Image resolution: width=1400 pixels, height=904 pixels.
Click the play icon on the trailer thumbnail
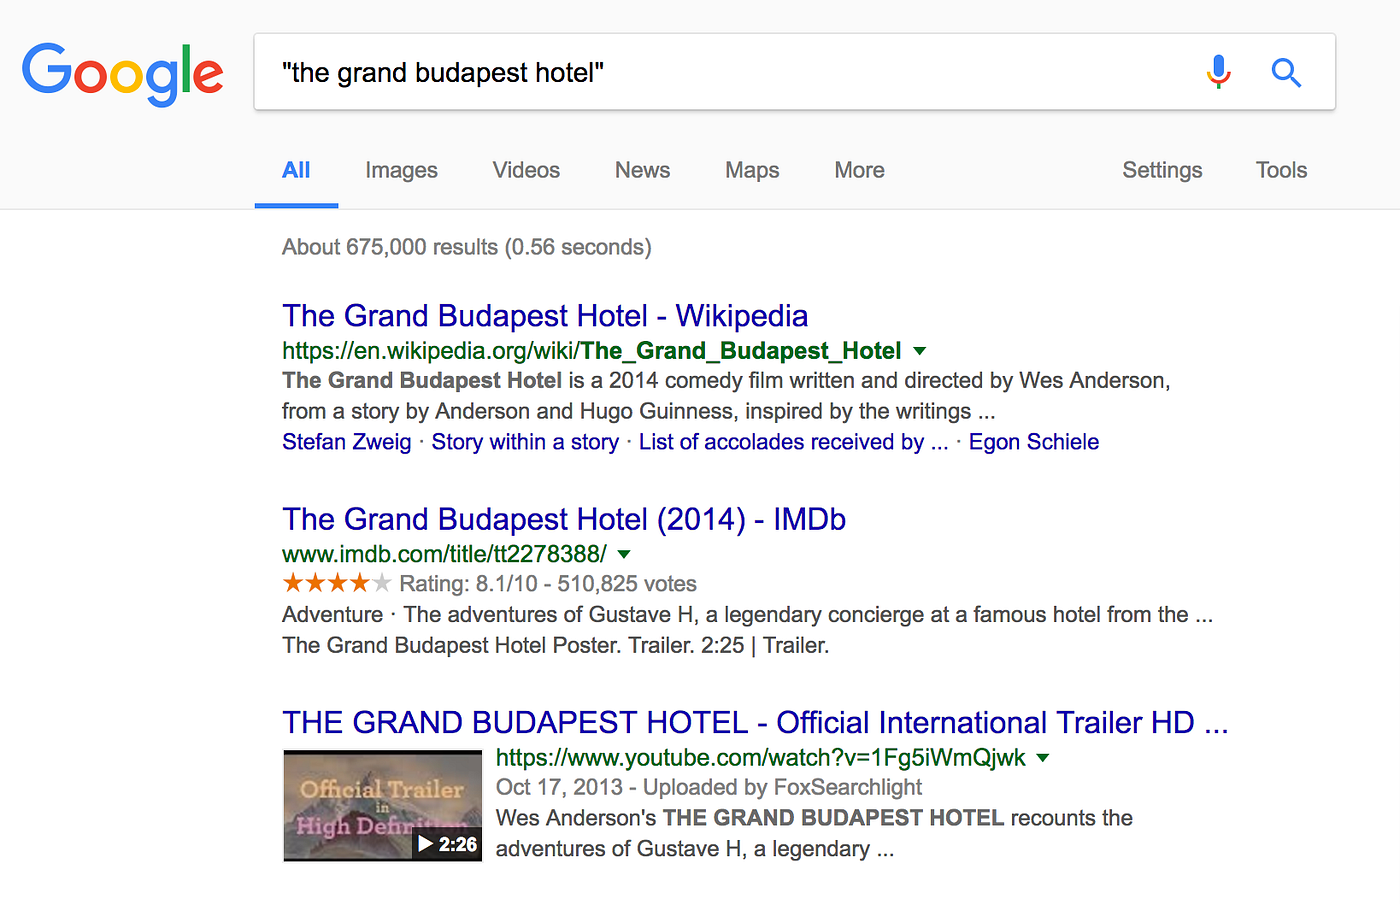pos(423,844)
